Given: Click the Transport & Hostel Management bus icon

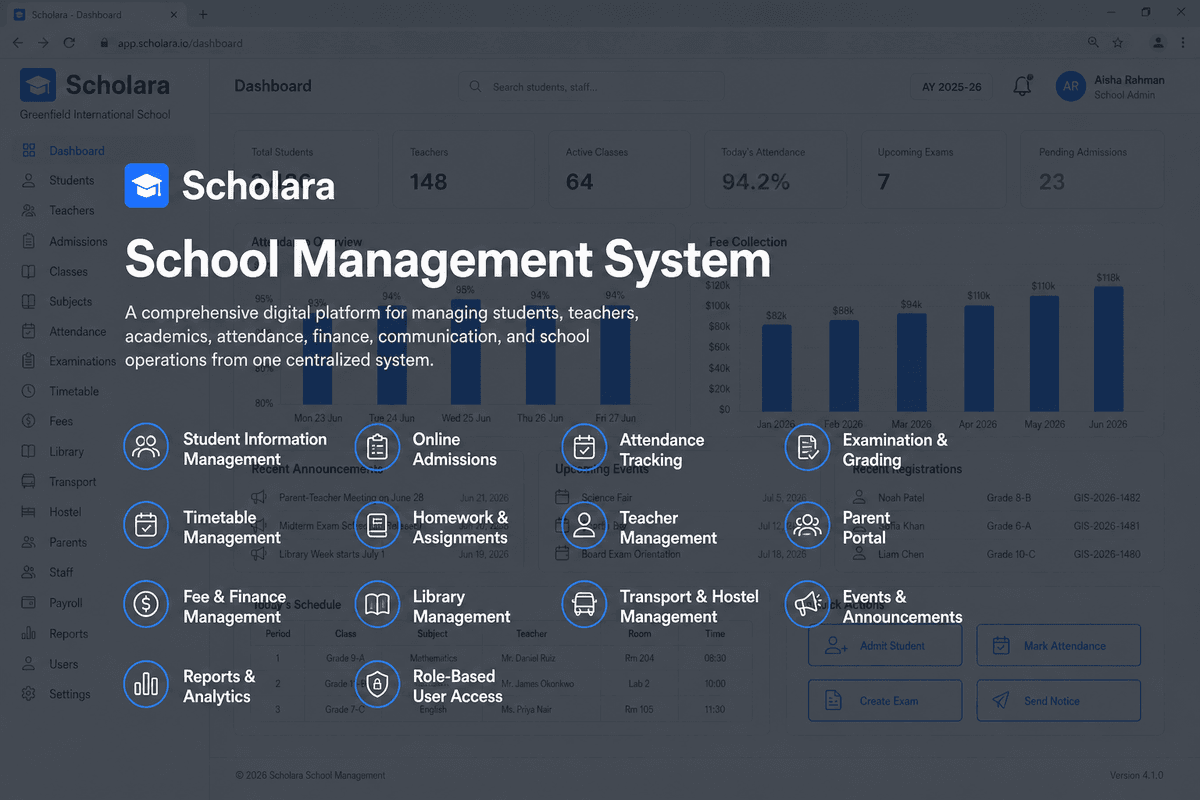Looking at the screenshot, I should click(584, 604).
